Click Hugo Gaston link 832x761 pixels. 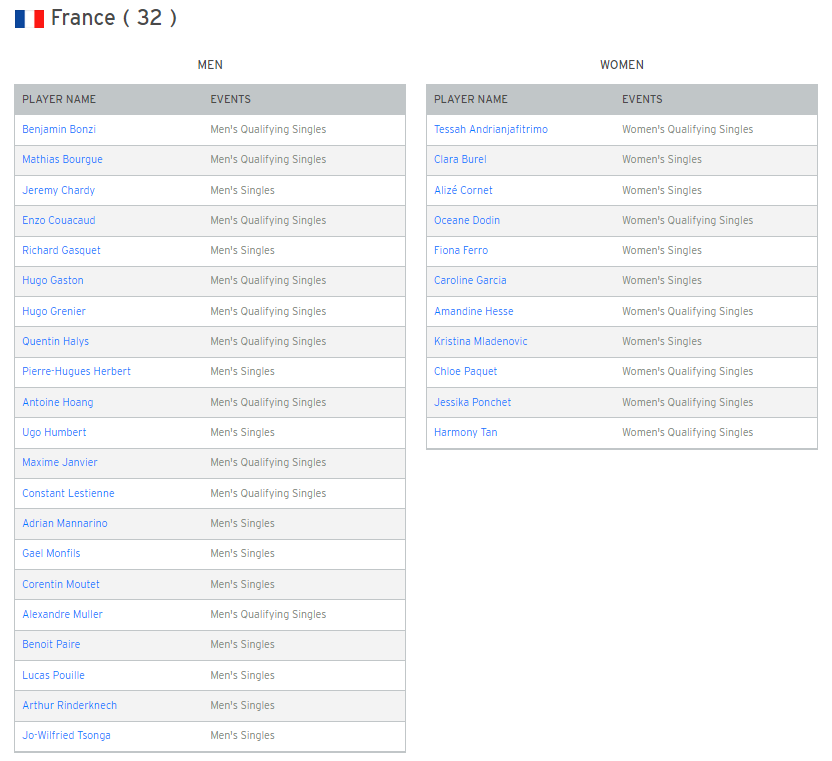53,281
